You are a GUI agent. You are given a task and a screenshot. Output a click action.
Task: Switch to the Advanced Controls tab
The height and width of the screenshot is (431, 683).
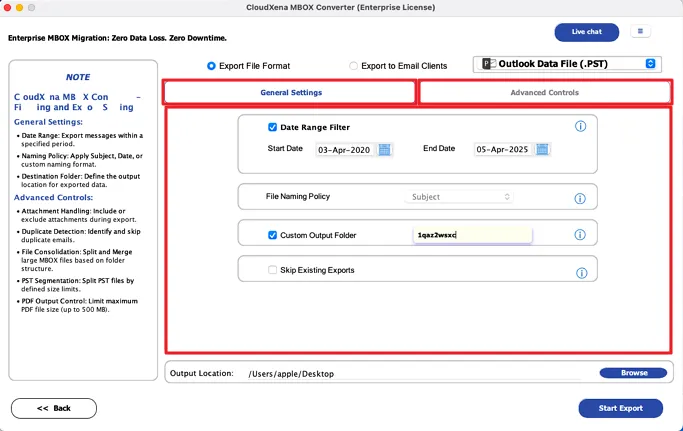click(x=544, y=92)
